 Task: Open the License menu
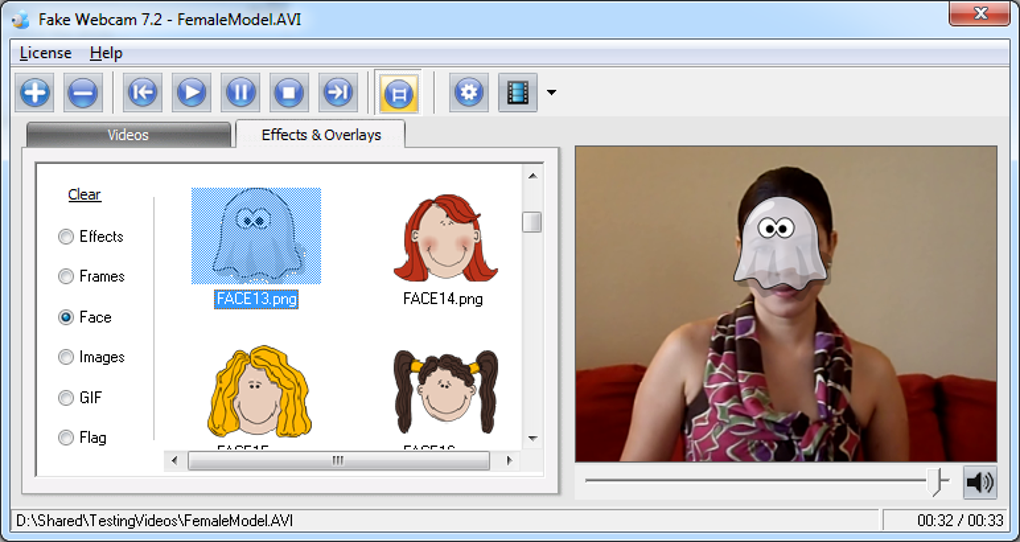[x=46, y=53]
